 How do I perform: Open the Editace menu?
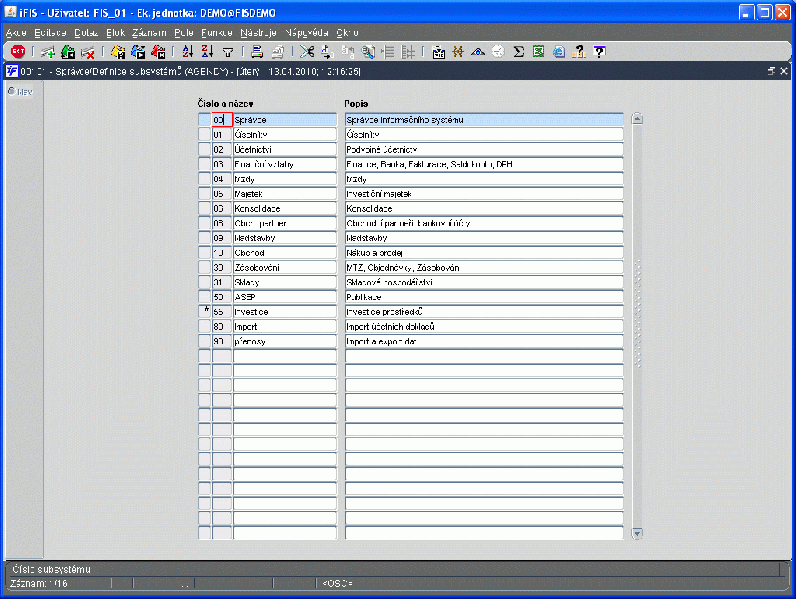coord(50,32)
